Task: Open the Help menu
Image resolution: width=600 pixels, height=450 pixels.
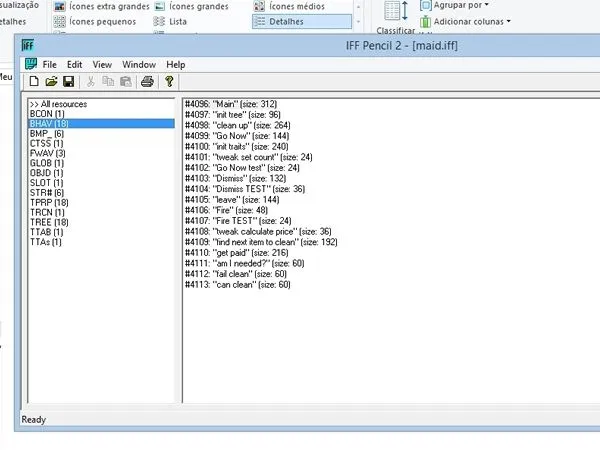Action: click(176, 64)
